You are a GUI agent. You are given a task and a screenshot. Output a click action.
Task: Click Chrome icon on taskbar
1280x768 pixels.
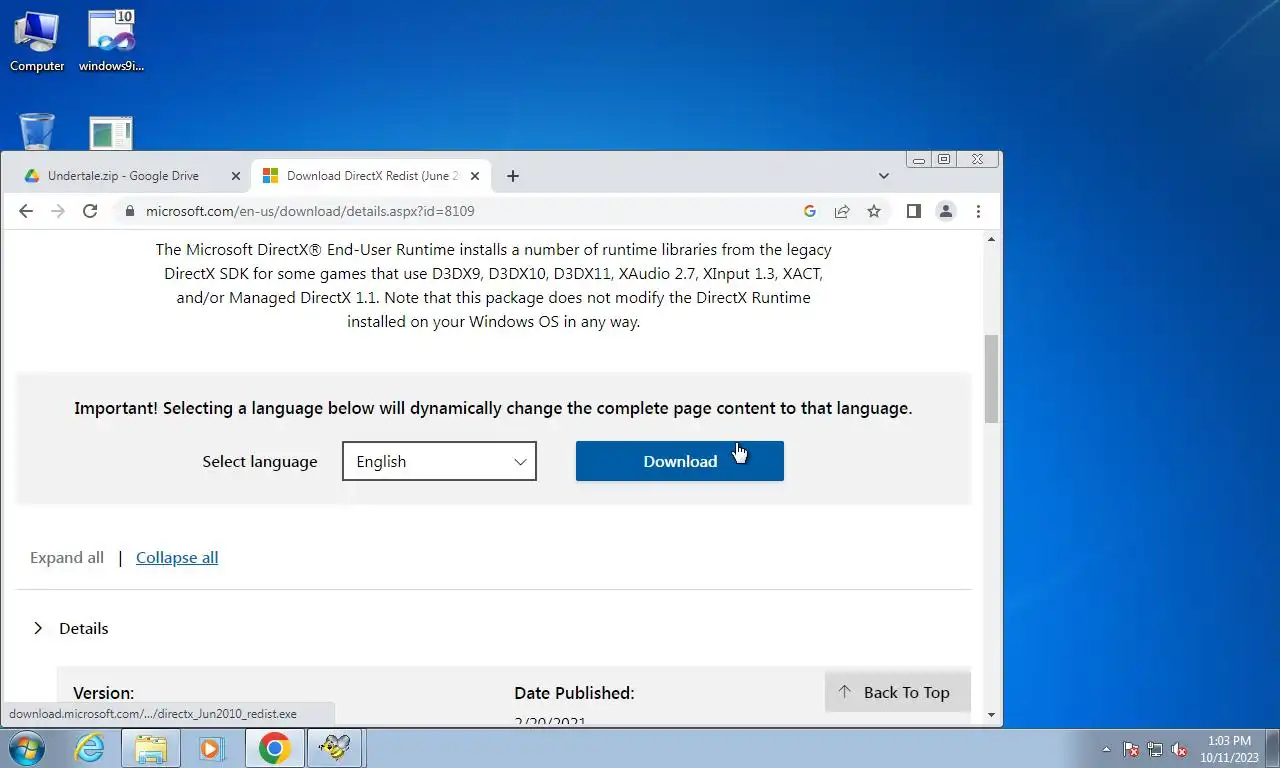[x=275, y=748]
